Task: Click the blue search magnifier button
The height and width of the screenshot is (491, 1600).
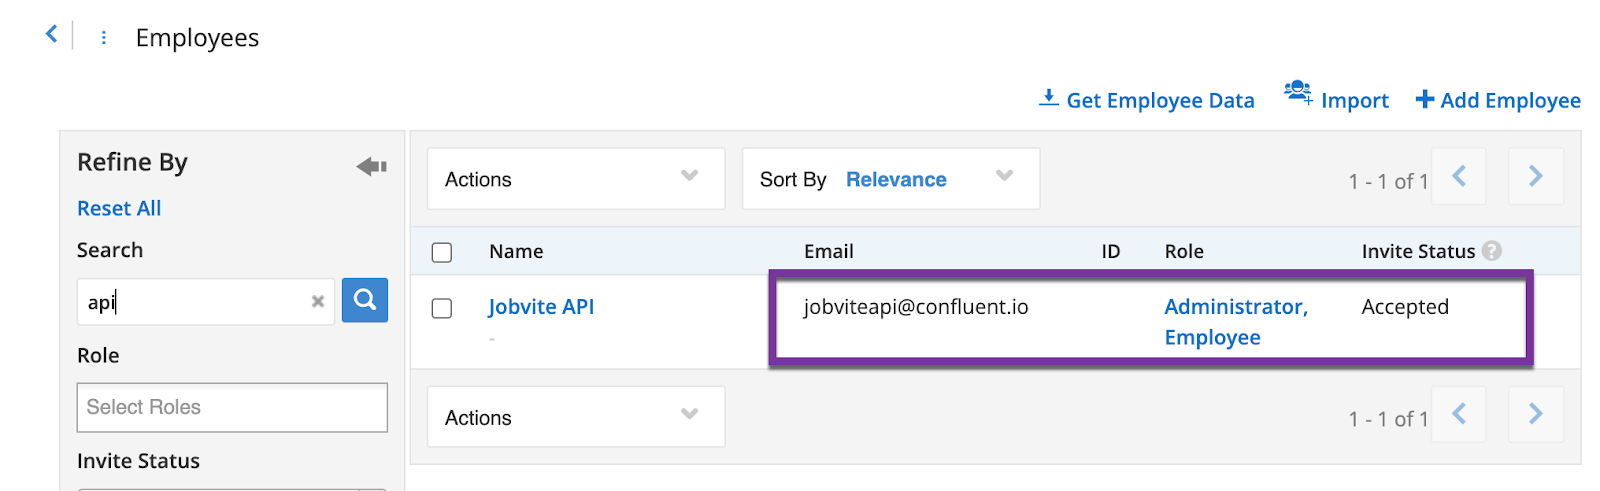Action: 364,300
